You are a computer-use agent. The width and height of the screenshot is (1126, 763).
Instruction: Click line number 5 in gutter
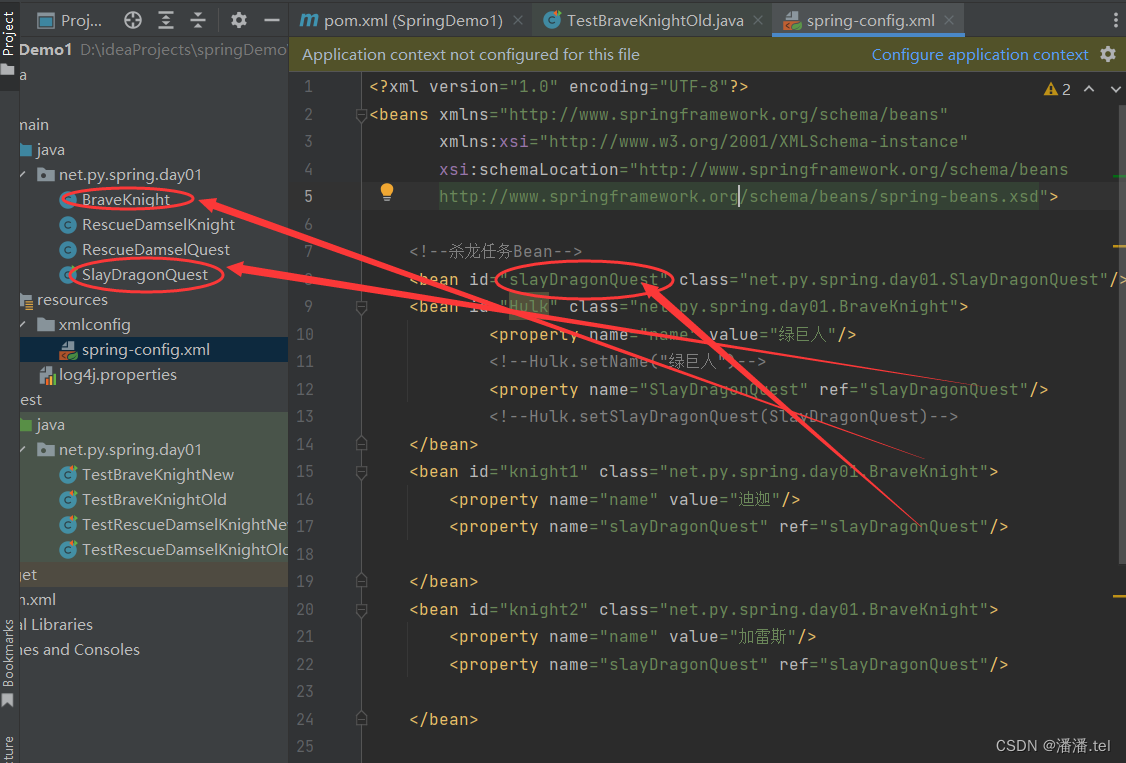point(308,196)
